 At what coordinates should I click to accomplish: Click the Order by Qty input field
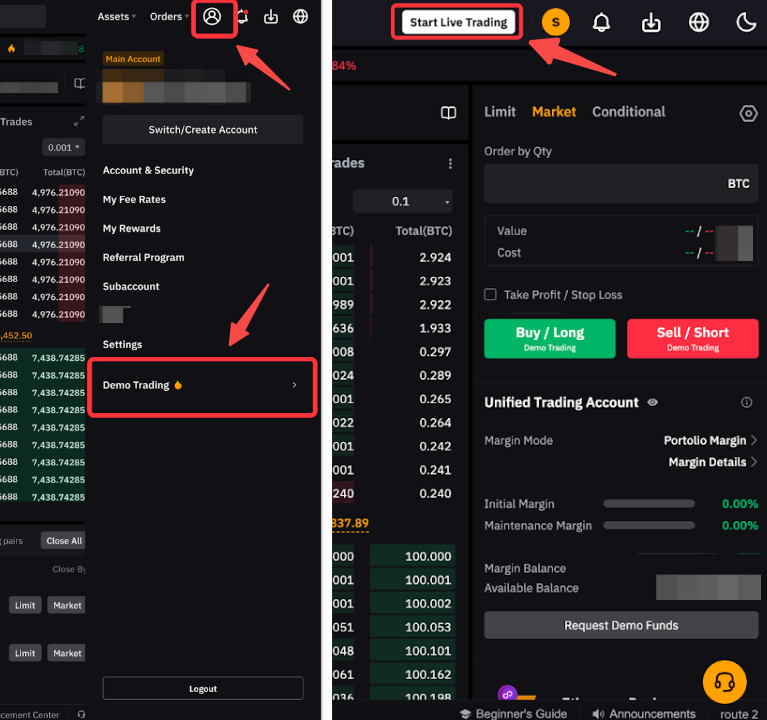(600, 184)
